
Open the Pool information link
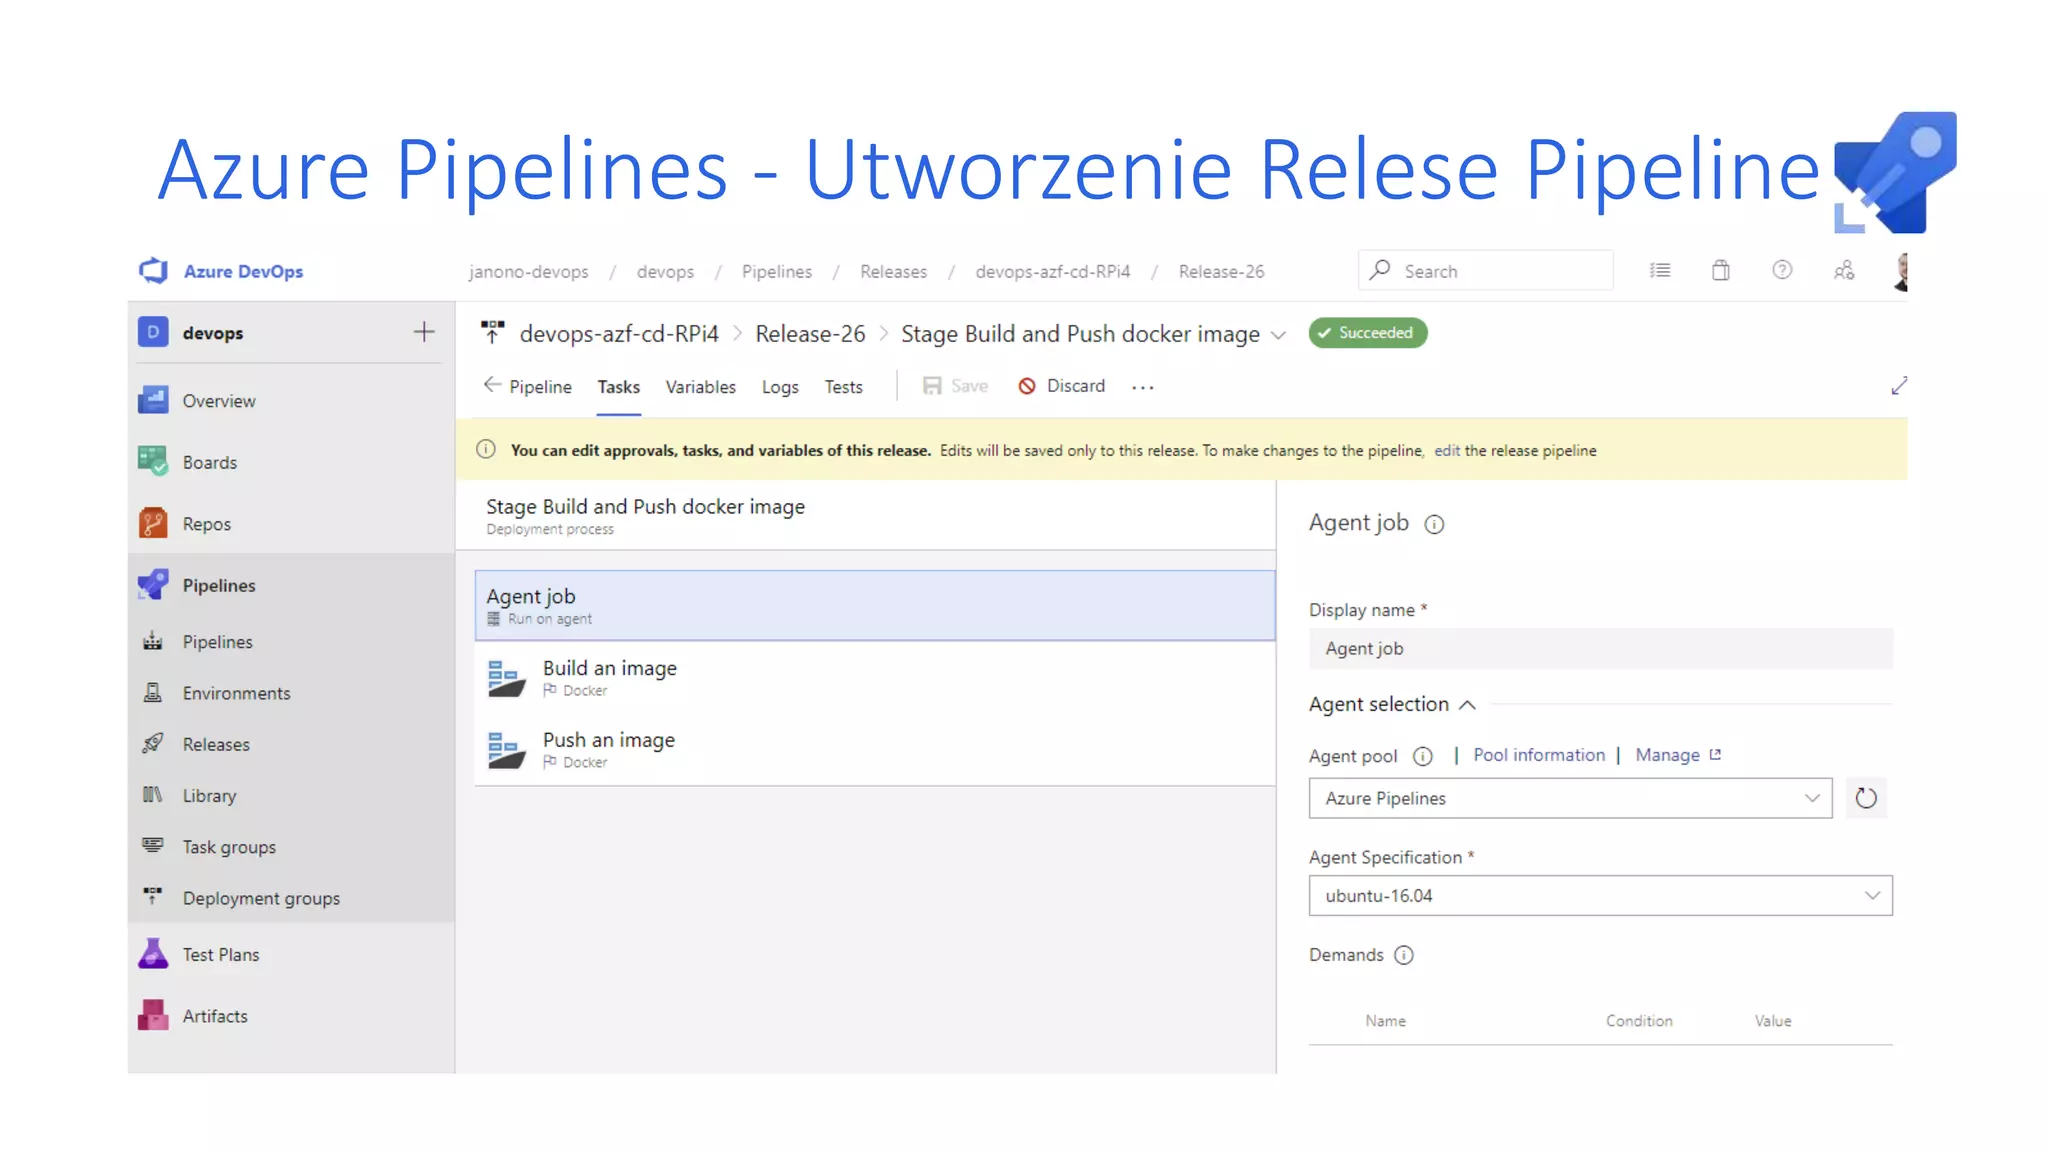tap(1539, 755)
